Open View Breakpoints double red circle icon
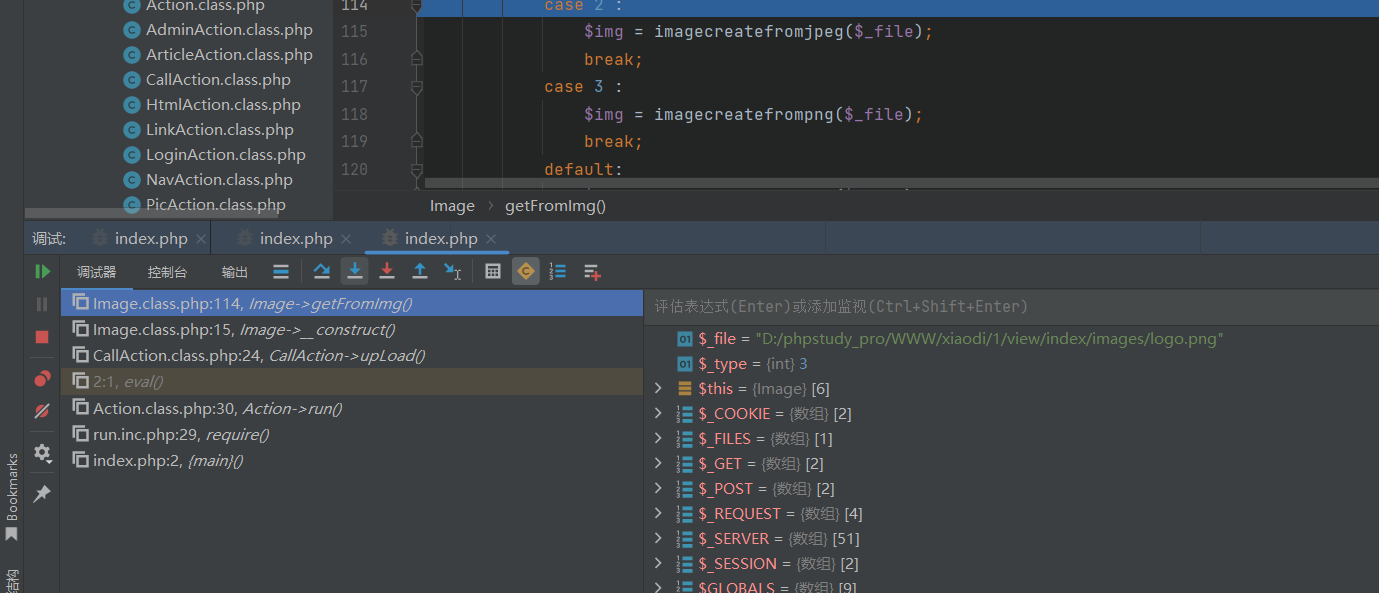1379x593 pixels. 42,379
